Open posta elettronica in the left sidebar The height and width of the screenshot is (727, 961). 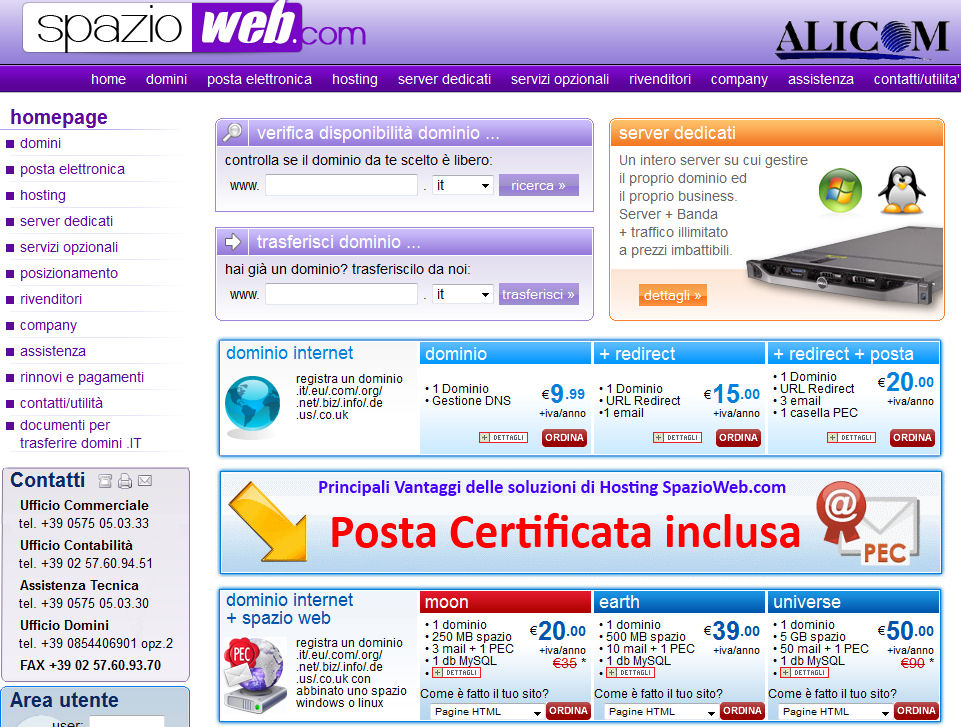72,169
